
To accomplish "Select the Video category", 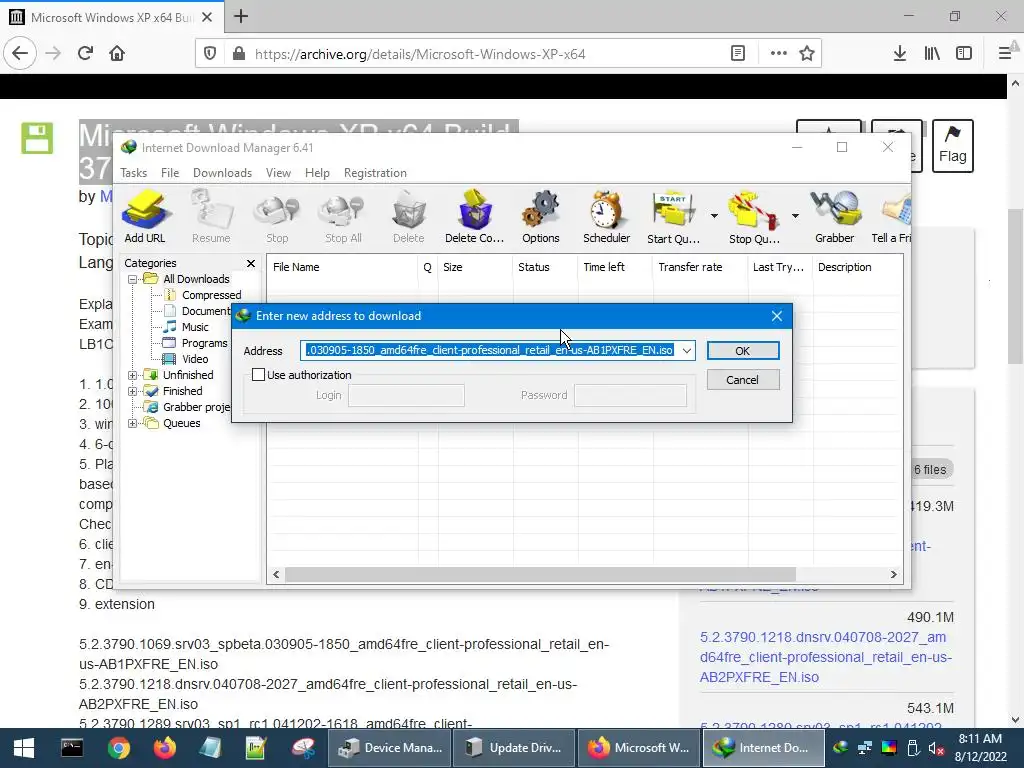I will pos(186,359).
